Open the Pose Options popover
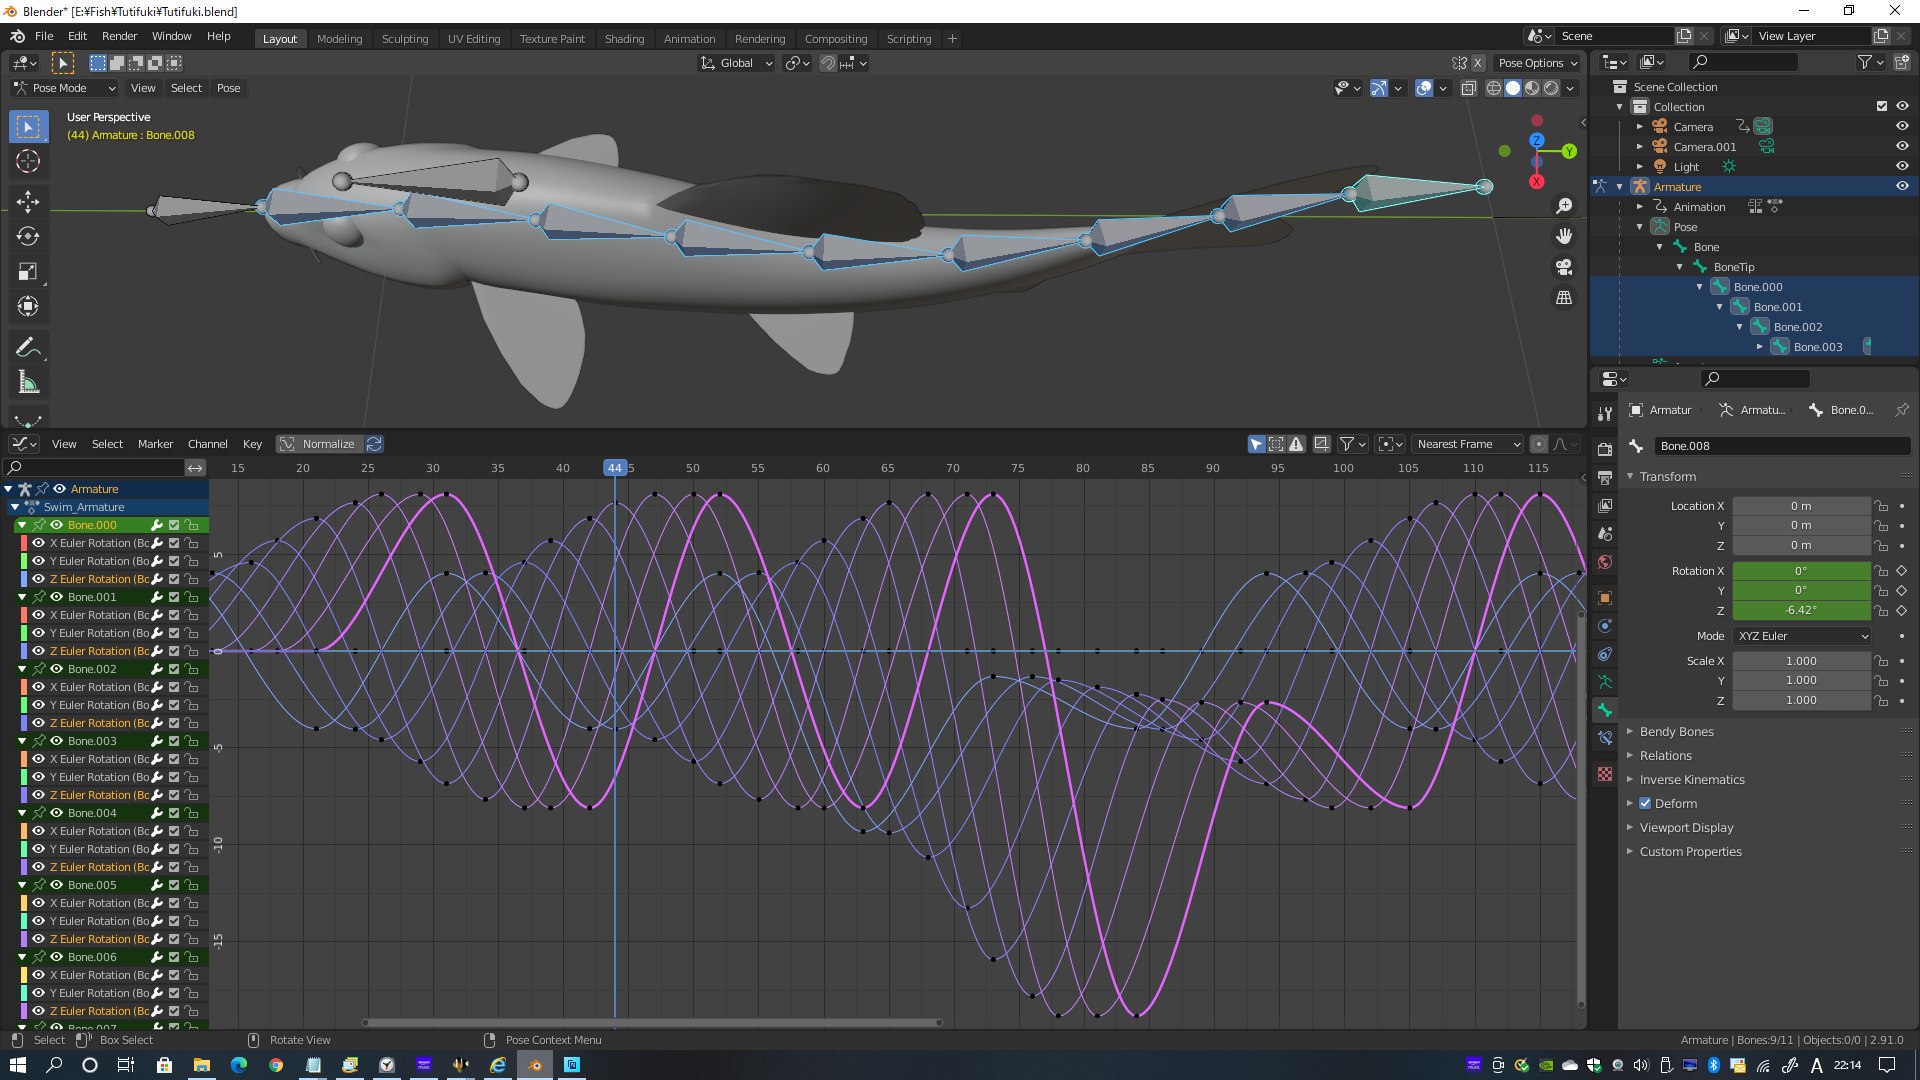 1537,63
